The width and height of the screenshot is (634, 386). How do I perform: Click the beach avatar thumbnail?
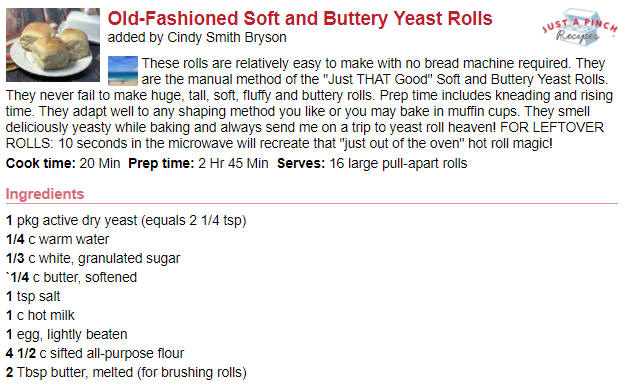tap(123, 71)
